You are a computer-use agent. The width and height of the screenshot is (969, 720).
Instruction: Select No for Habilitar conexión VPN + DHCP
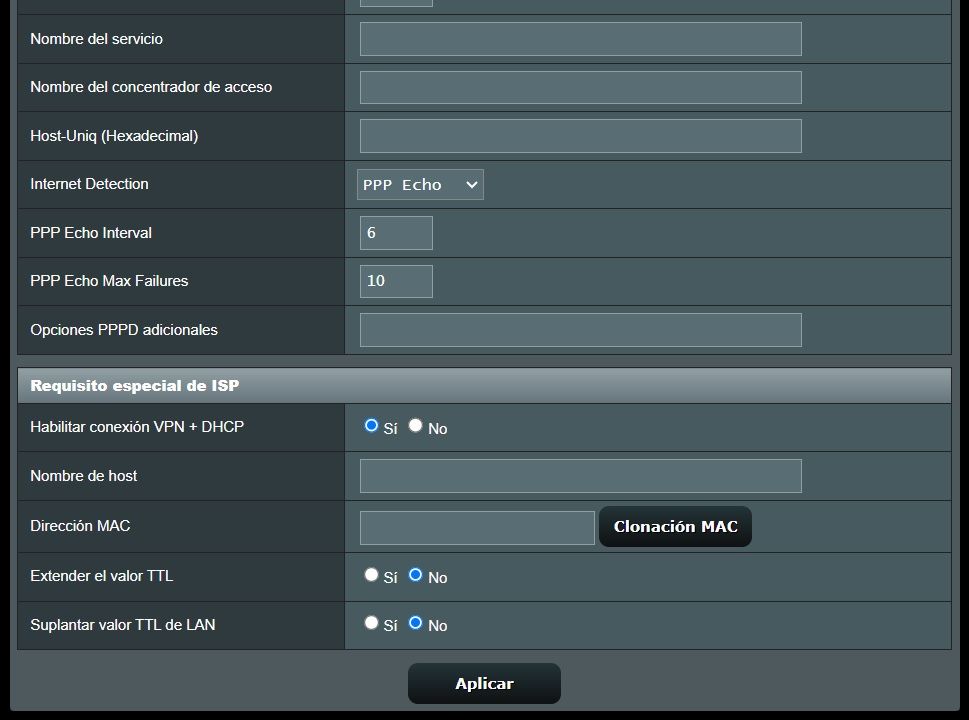tap(415, 426)
